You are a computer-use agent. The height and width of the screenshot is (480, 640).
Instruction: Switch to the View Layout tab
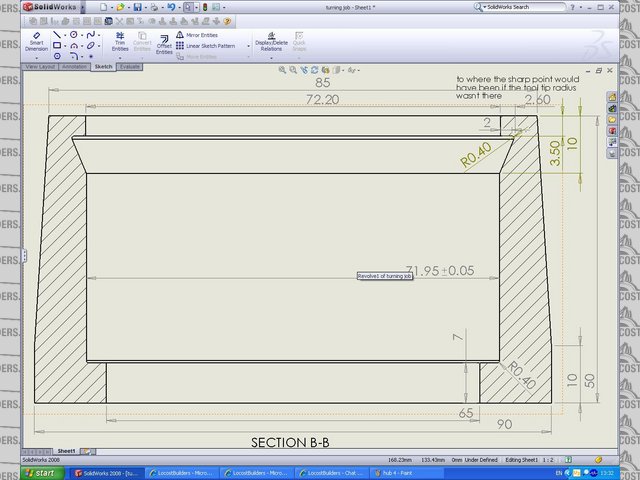point(40,67)
